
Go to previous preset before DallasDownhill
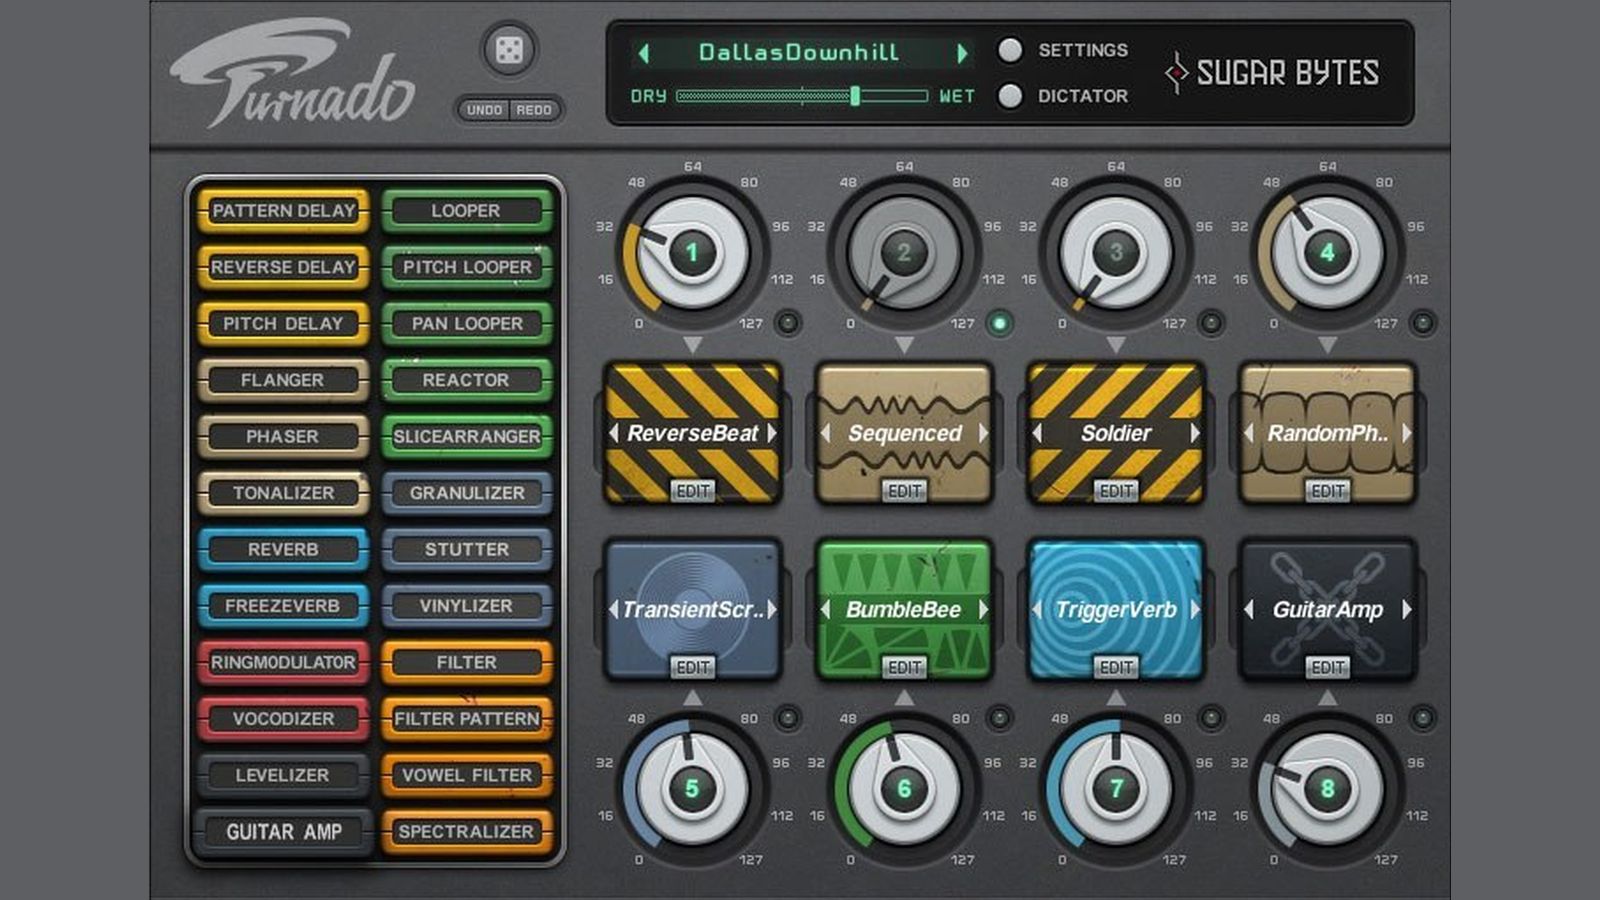(x=644, y=53)
